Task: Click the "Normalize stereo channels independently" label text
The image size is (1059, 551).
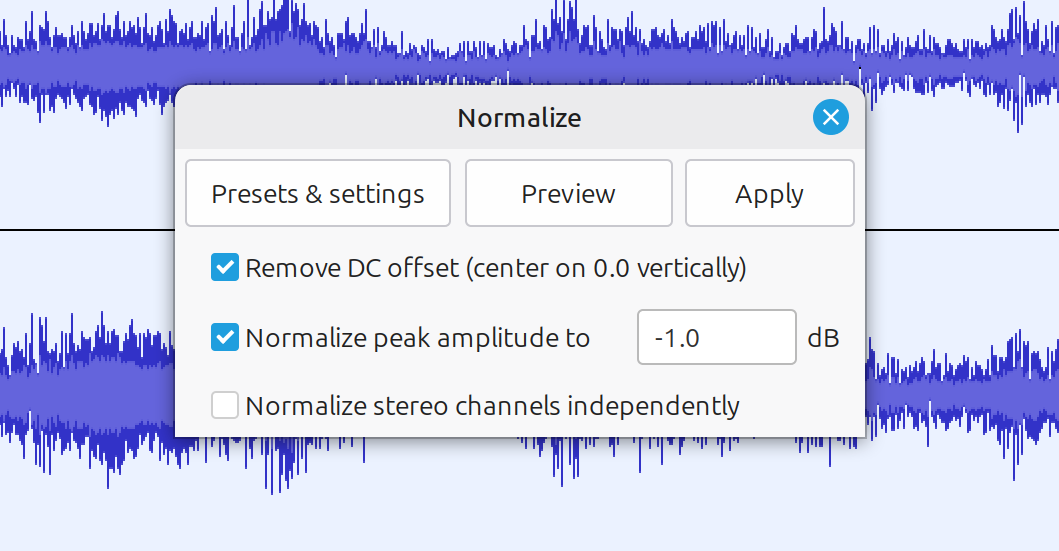Action: (x=492, y=406)
